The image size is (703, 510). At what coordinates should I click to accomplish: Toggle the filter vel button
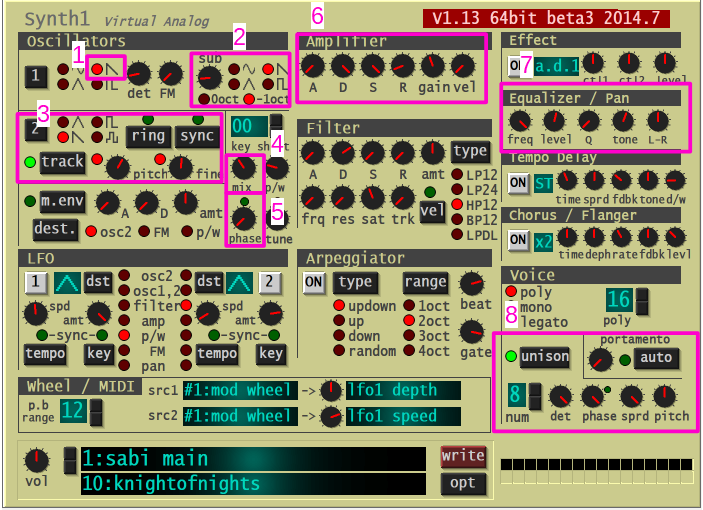(432, 212)
